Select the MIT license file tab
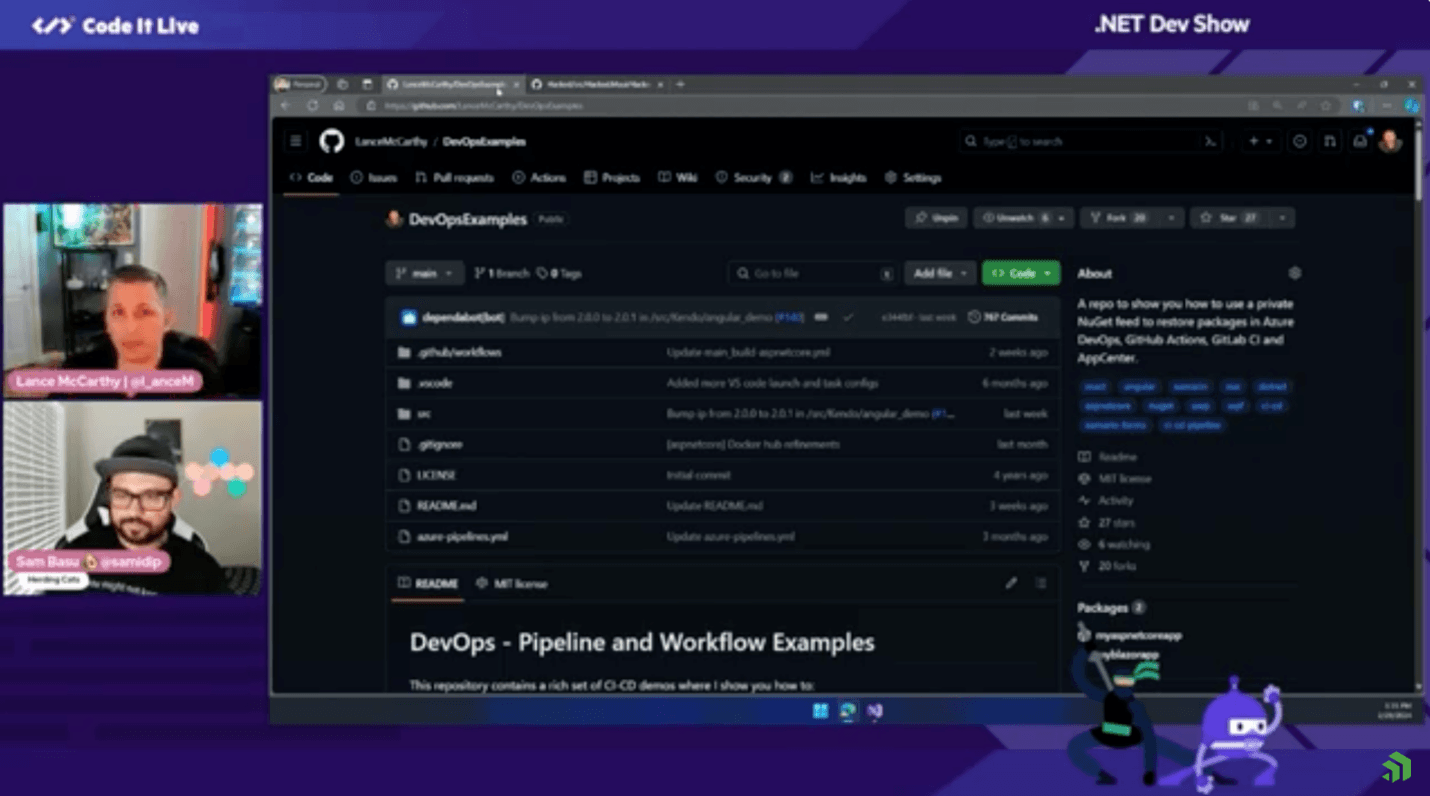Image resolution: width=1430 pixels, height=796 pixels. tap(512, 583)
